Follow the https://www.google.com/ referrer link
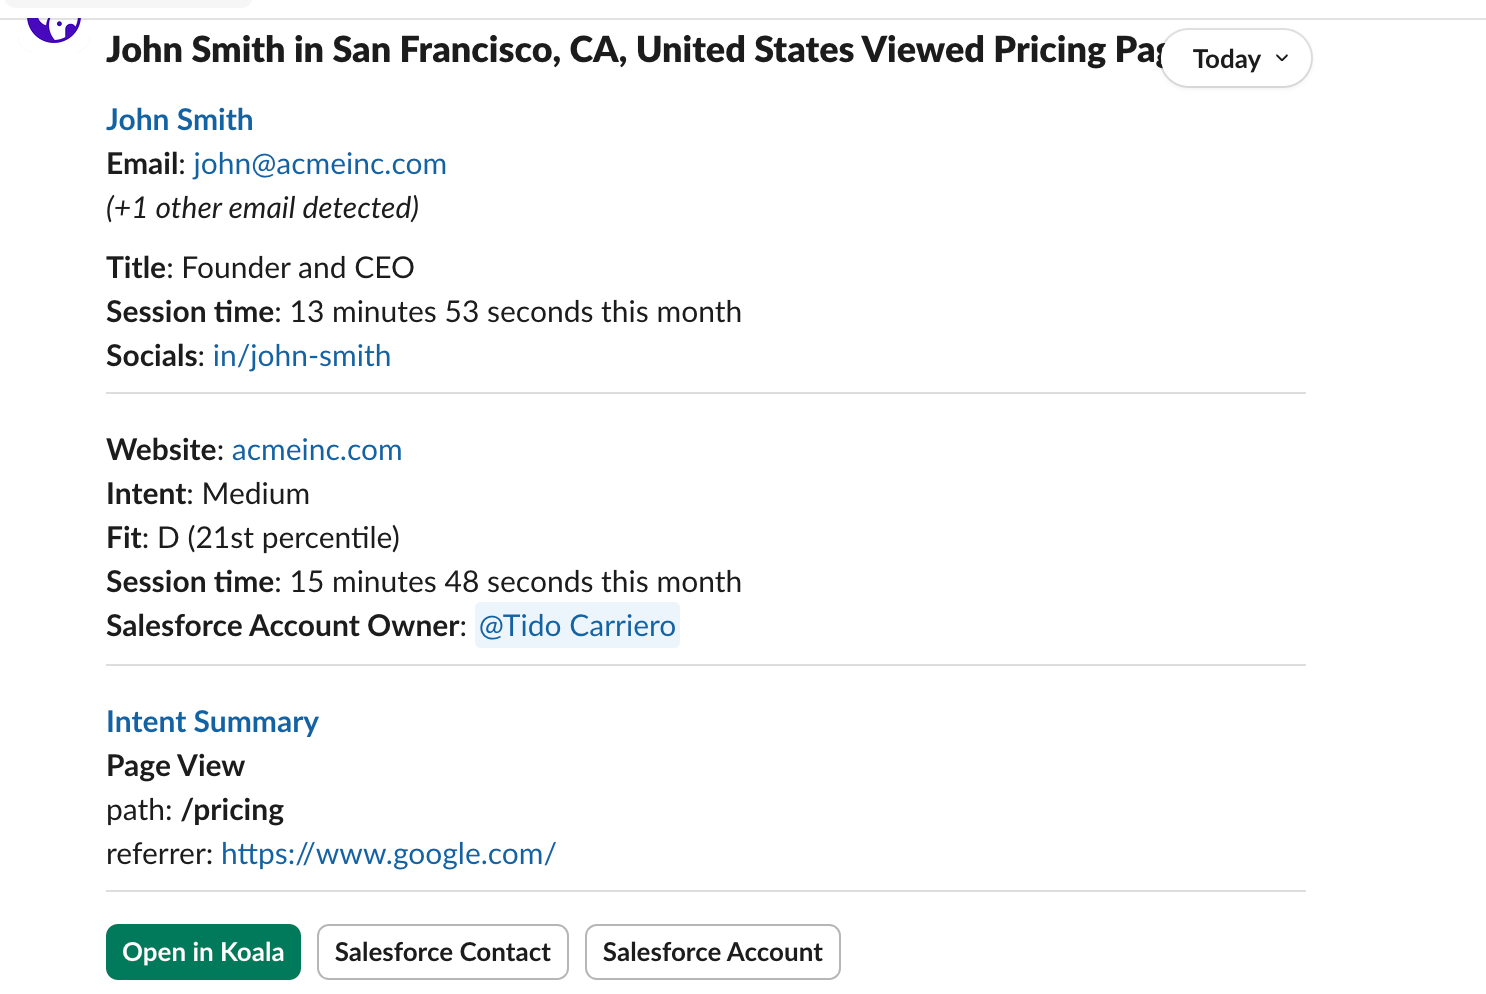Image resolution: width=1486 pixels, height=994 pixels. click(388, 854)
